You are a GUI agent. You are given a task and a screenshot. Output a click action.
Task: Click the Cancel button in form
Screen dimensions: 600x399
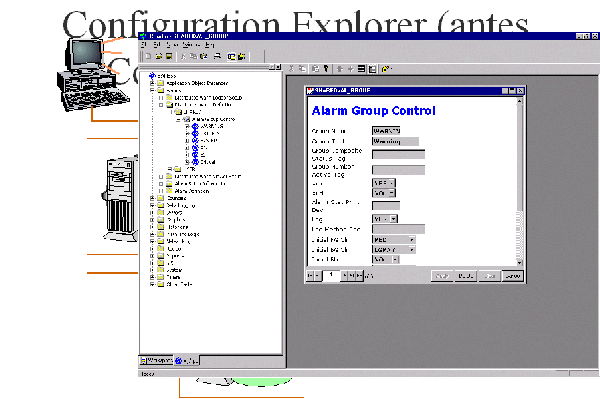pos(513,276)
